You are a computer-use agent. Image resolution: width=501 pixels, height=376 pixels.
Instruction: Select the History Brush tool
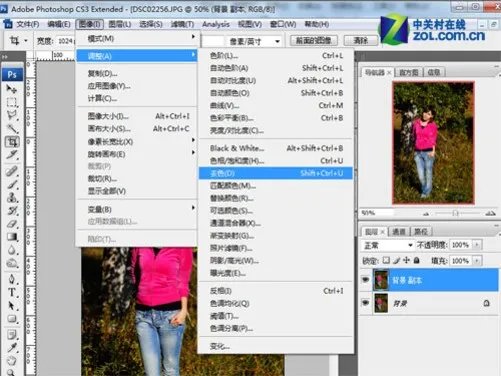tap(12, 211)
